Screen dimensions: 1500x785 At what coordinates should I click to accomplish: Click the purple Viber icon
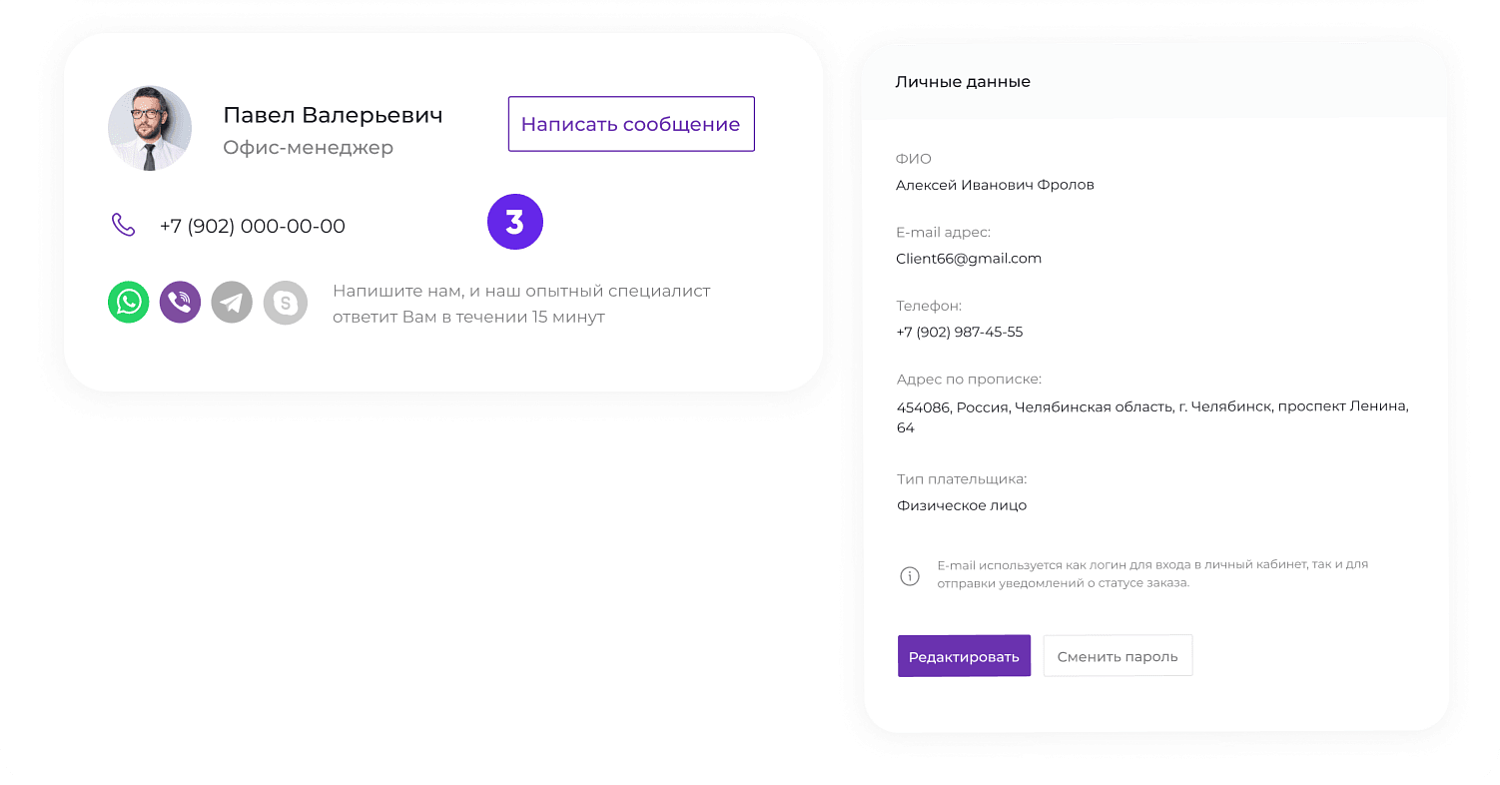pyautogui.click(x=180, y=302)
